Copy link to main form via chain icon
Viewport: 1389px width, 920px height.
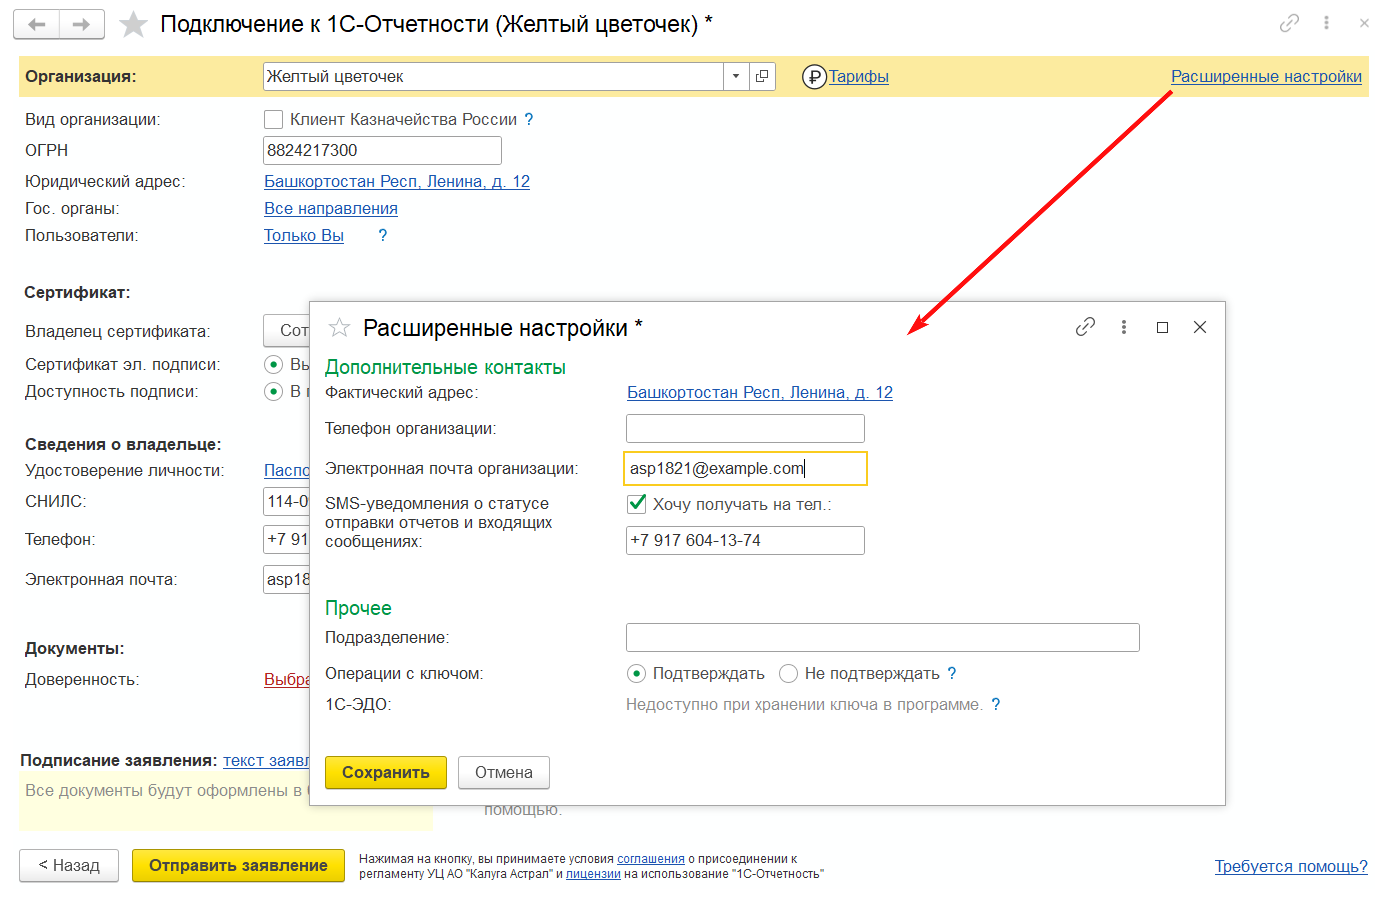(1289, 23)
